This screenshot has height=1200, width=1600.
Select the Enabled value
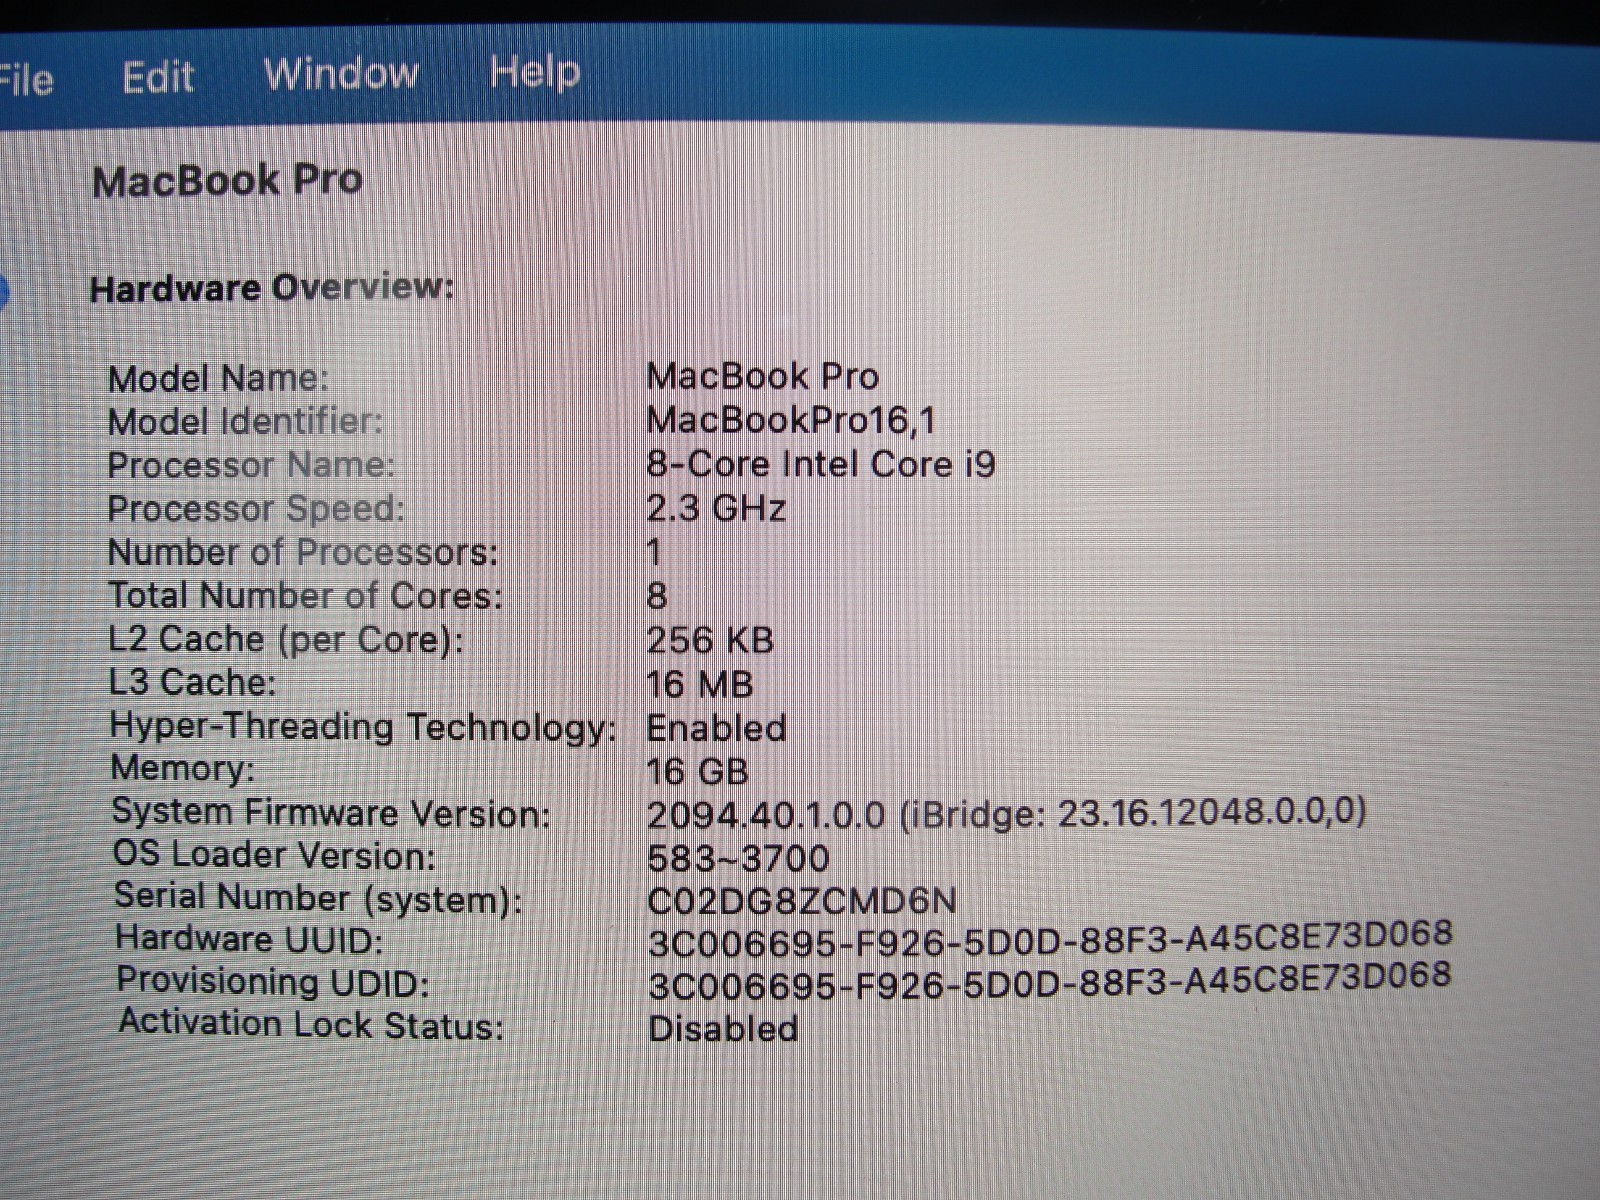click(717, 728)
